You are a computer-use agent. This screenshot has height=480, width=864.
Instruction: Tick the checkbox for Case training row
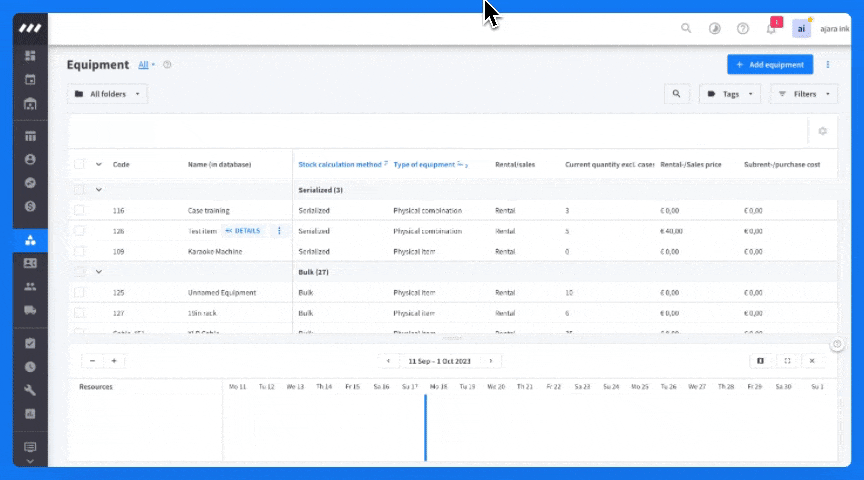pyautogui.click(x=79, y=210)
